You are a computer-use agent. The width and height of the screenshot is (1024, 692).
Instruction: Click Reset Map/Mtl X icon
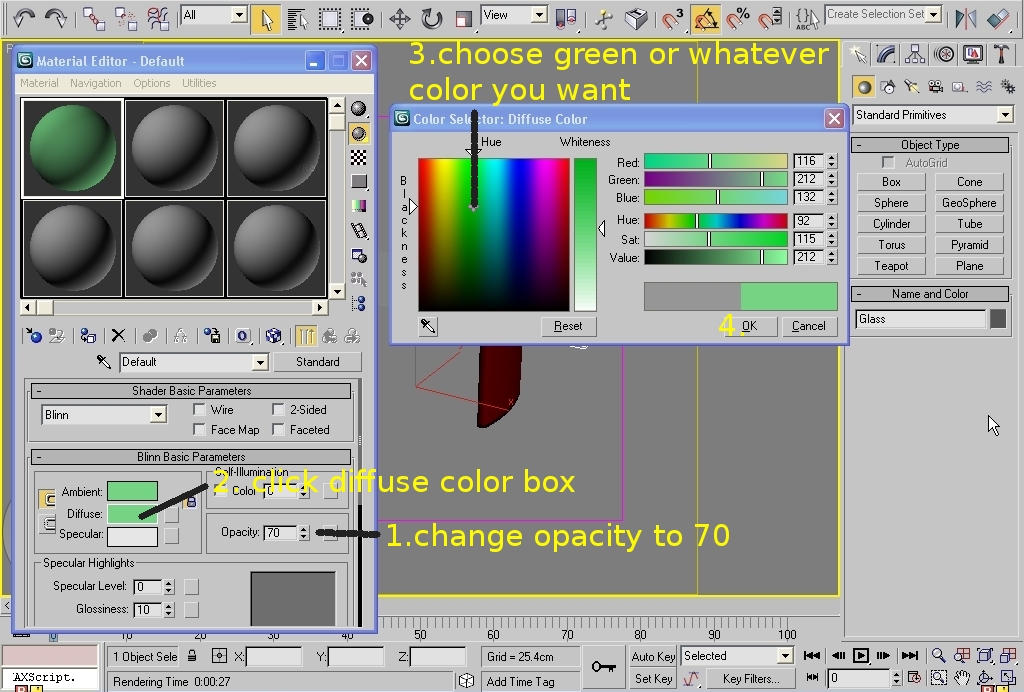click(118, 336)
